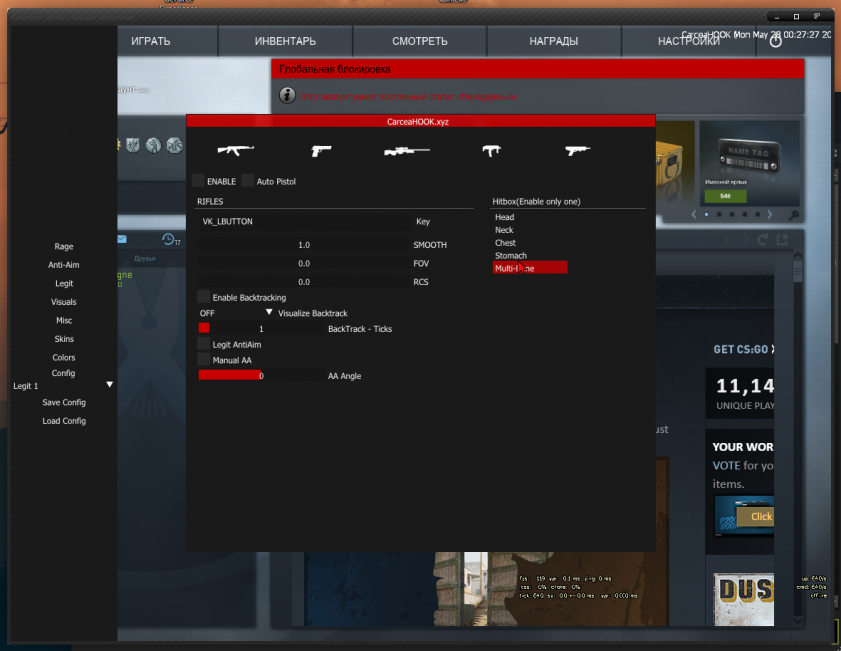This screenshot has height=651, width=841.
Task: Open the Rage tab in sidebar
Action: pos(63,246)
